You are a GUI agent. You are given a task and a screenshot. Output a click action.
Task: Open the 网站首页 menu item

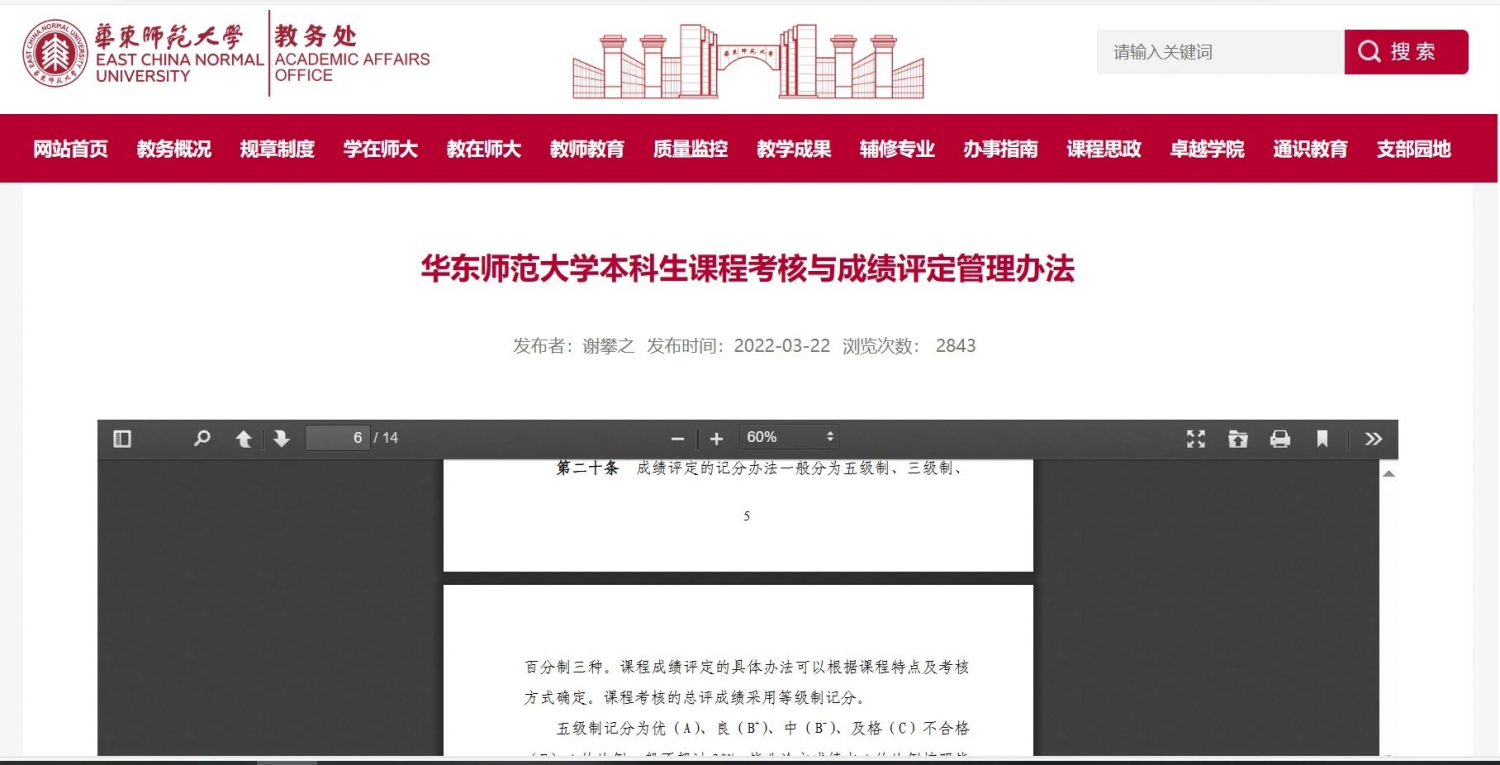click(70, 149)
